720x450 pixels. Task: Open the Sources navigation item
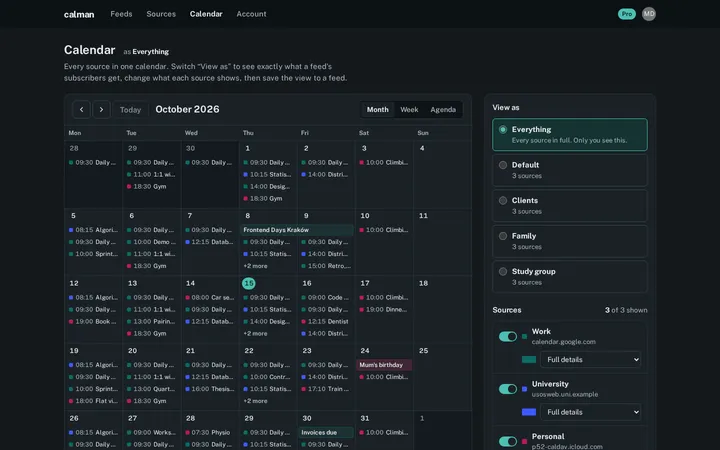[161, 14]
